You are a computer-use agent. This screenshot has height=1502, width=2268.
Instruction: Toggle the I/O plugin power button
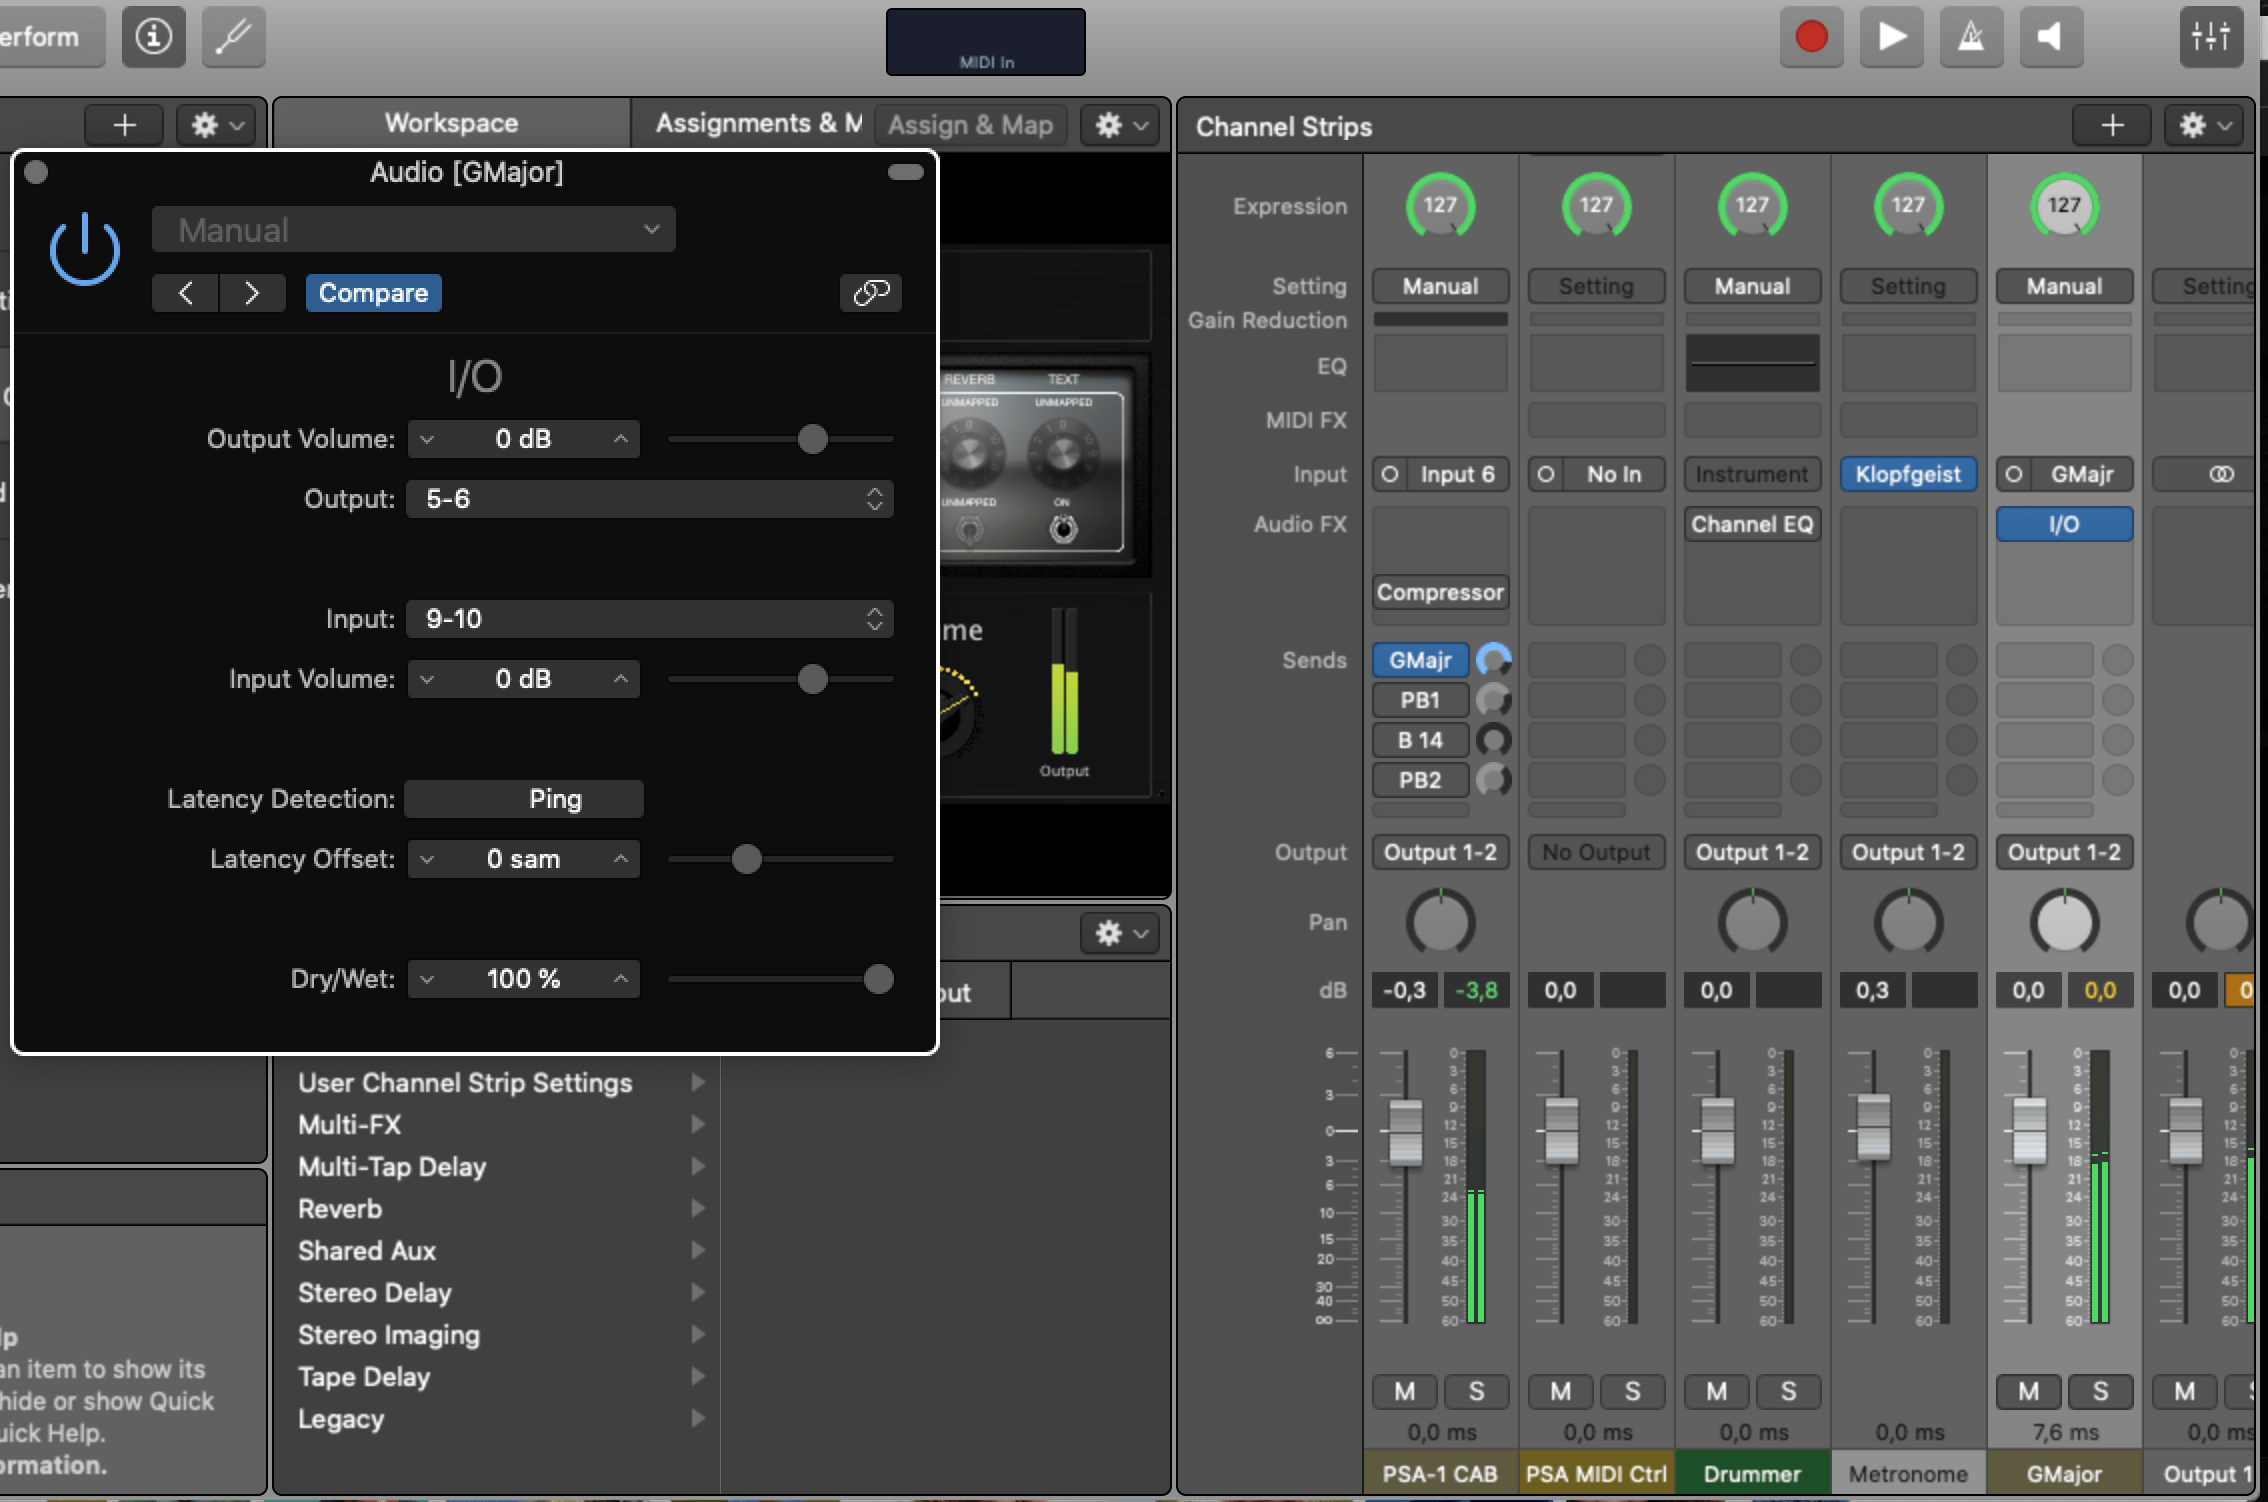pos(84,248)
